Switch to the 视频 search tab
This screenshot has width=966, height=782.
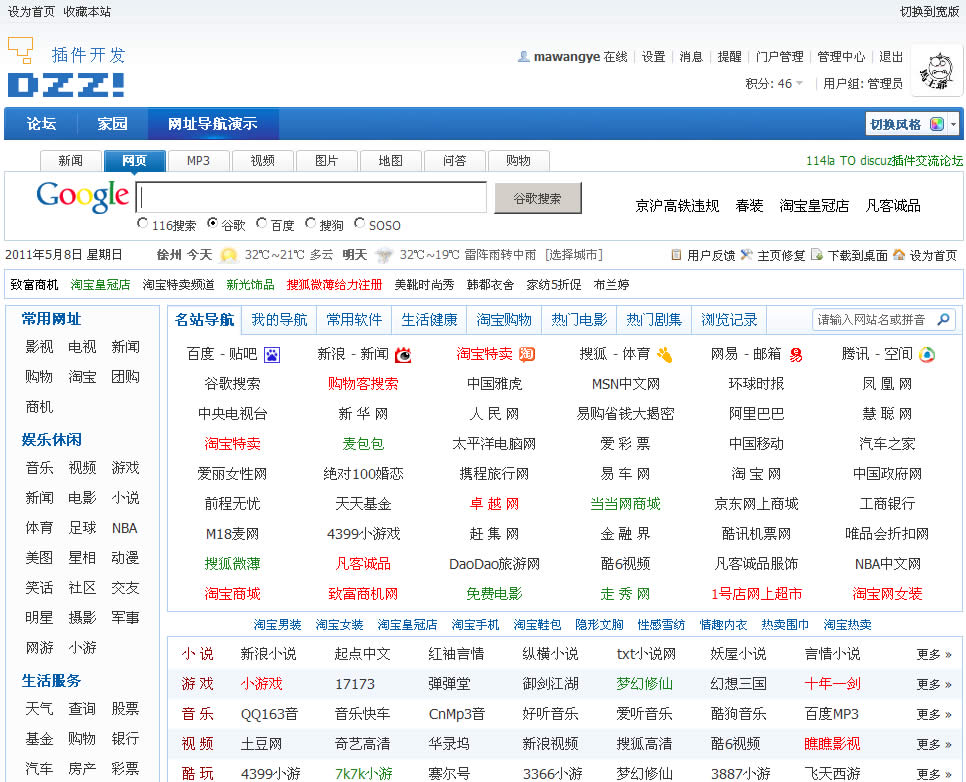tap(262, 161)
